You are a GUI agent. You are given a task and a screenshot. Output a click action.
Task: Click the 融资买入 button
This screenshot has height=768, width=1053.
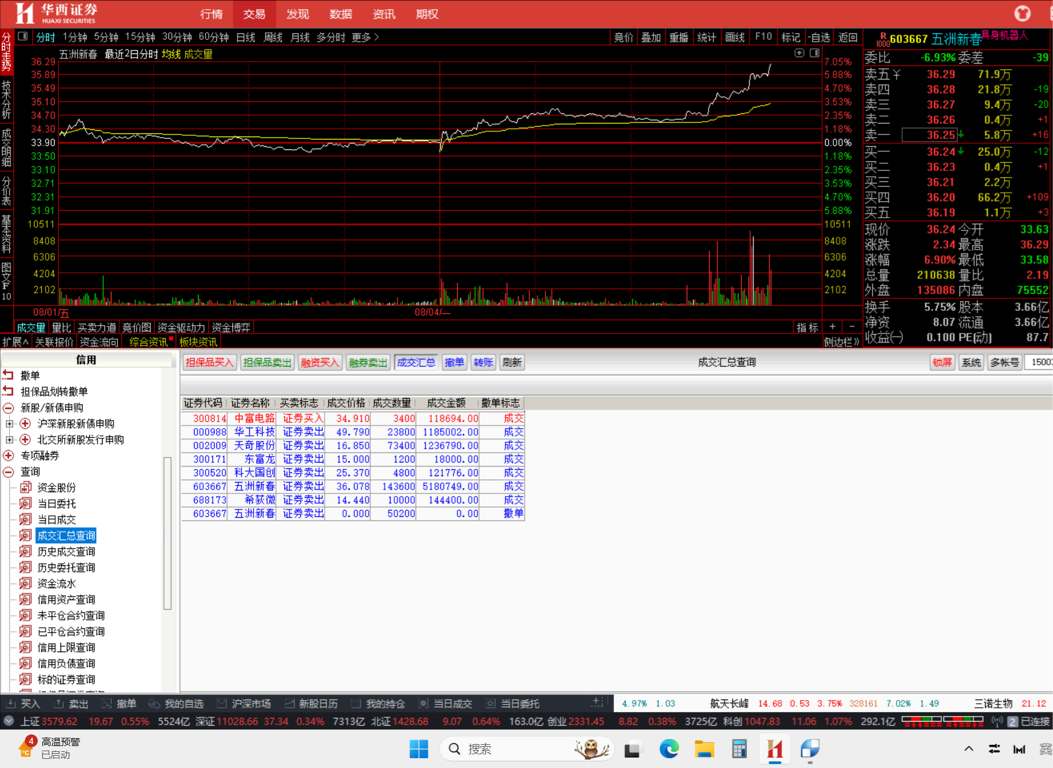click(320, 363)
